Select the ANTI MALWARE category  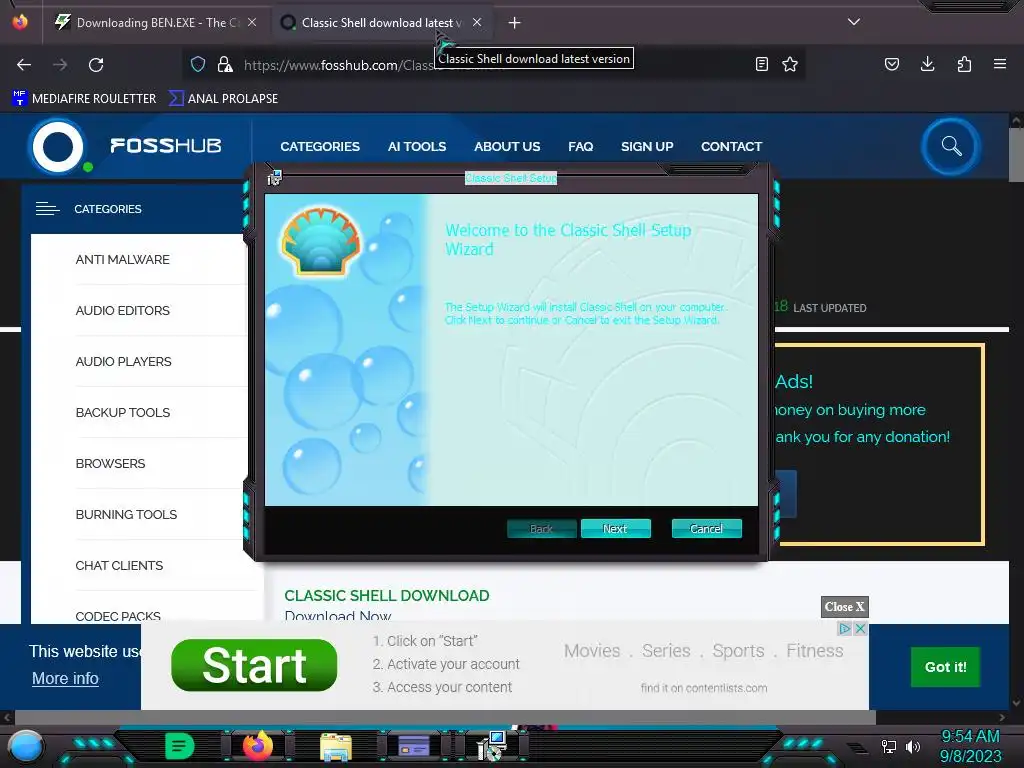(x=123, y=259)
